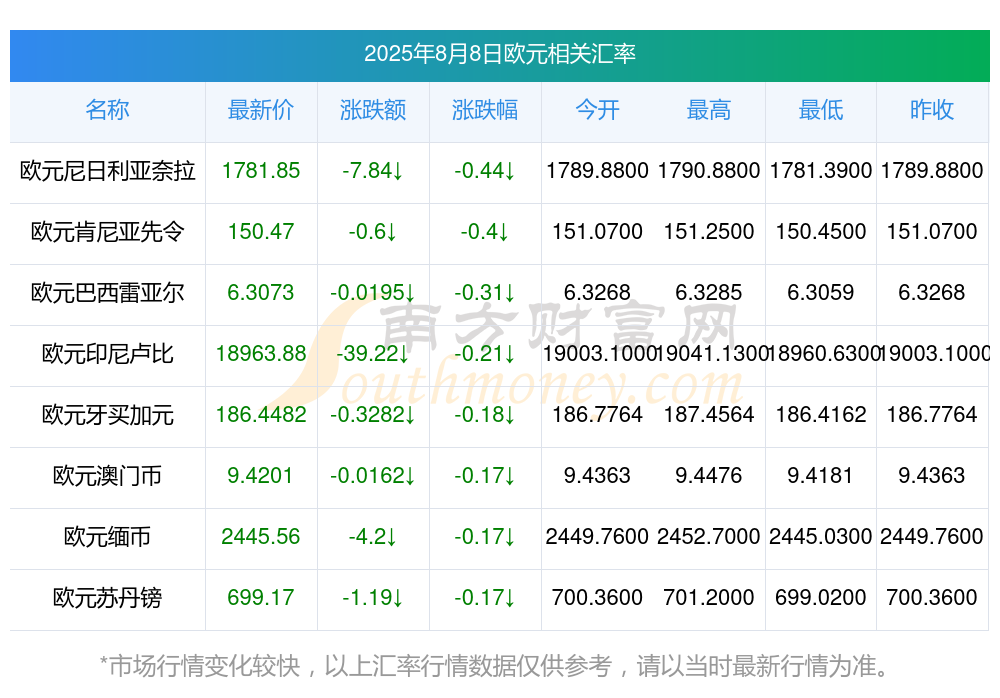This screenshot has width=1000, height=698.
Task: Click the high value 9.4476
Action: tap(709, 475)
